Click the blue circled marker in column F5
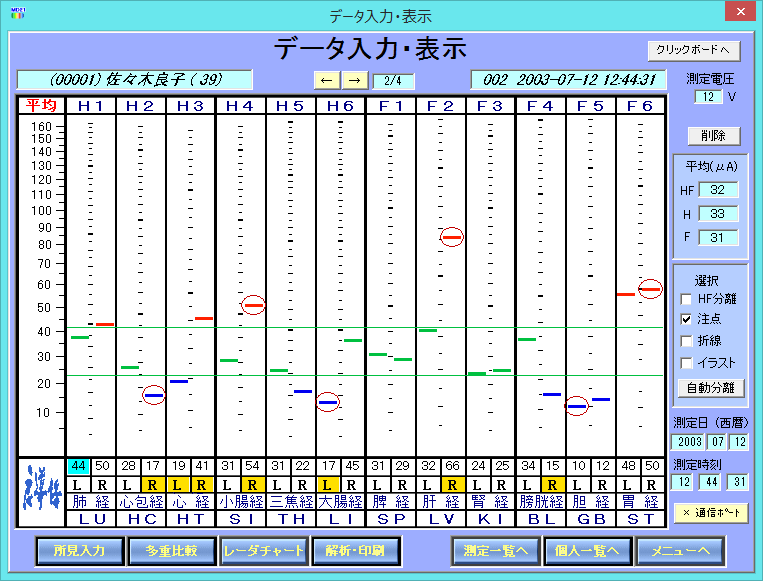Viewport: 763px width, 581px height. click(x=577, y=406)
